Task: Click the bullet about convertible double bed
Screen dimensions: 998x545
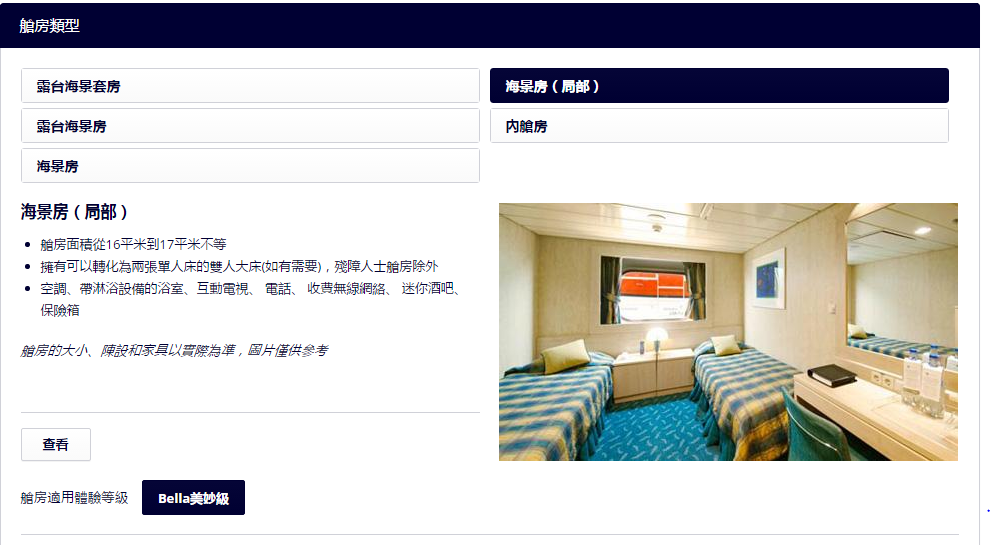Action: pyautogui.click(x=239, y=267)
